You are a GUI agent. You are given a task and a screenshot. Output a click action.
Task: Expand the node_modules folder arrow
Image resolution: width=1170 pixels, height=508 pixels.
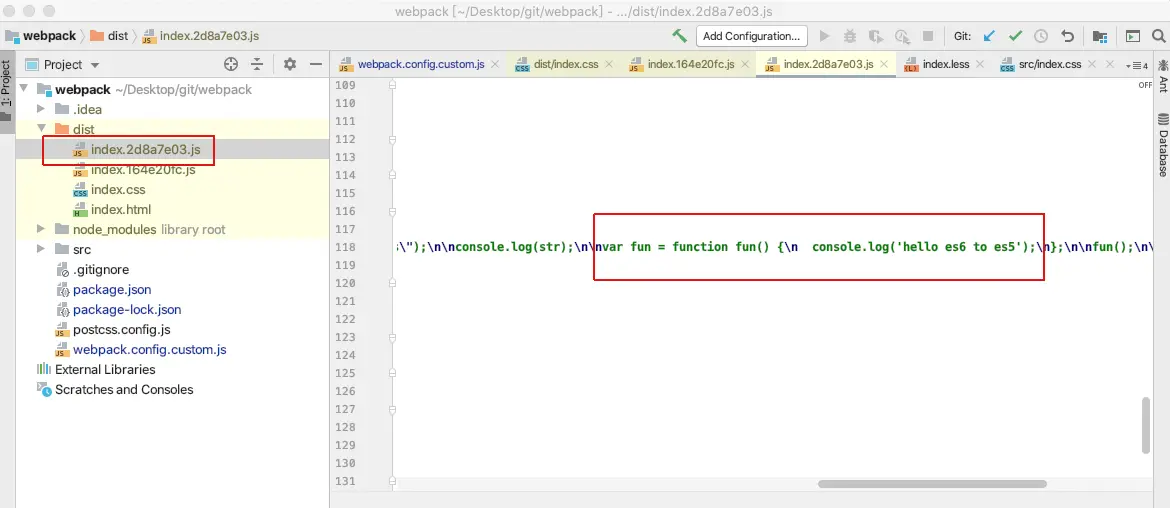click(42, 230)
